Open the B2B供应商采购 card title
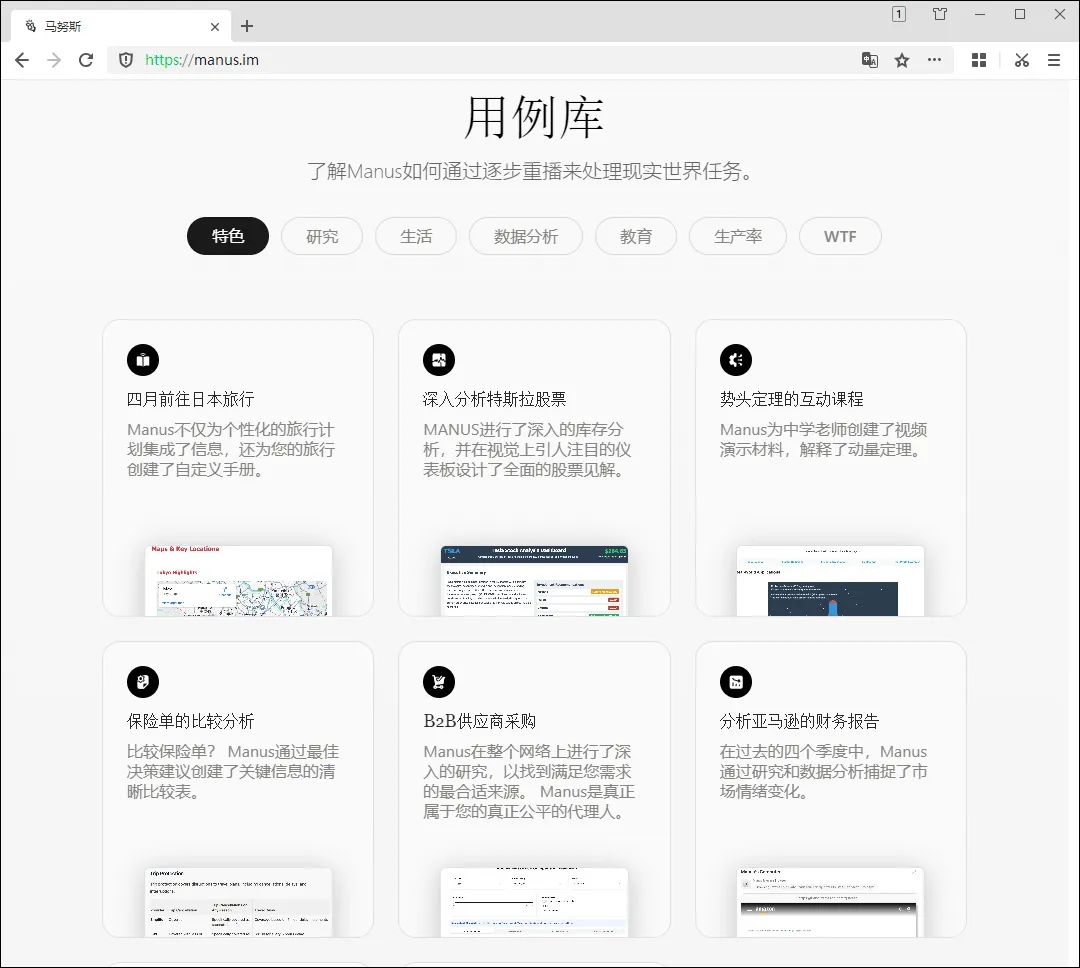This screenshot has width=1080, height=968. [479, 721]
